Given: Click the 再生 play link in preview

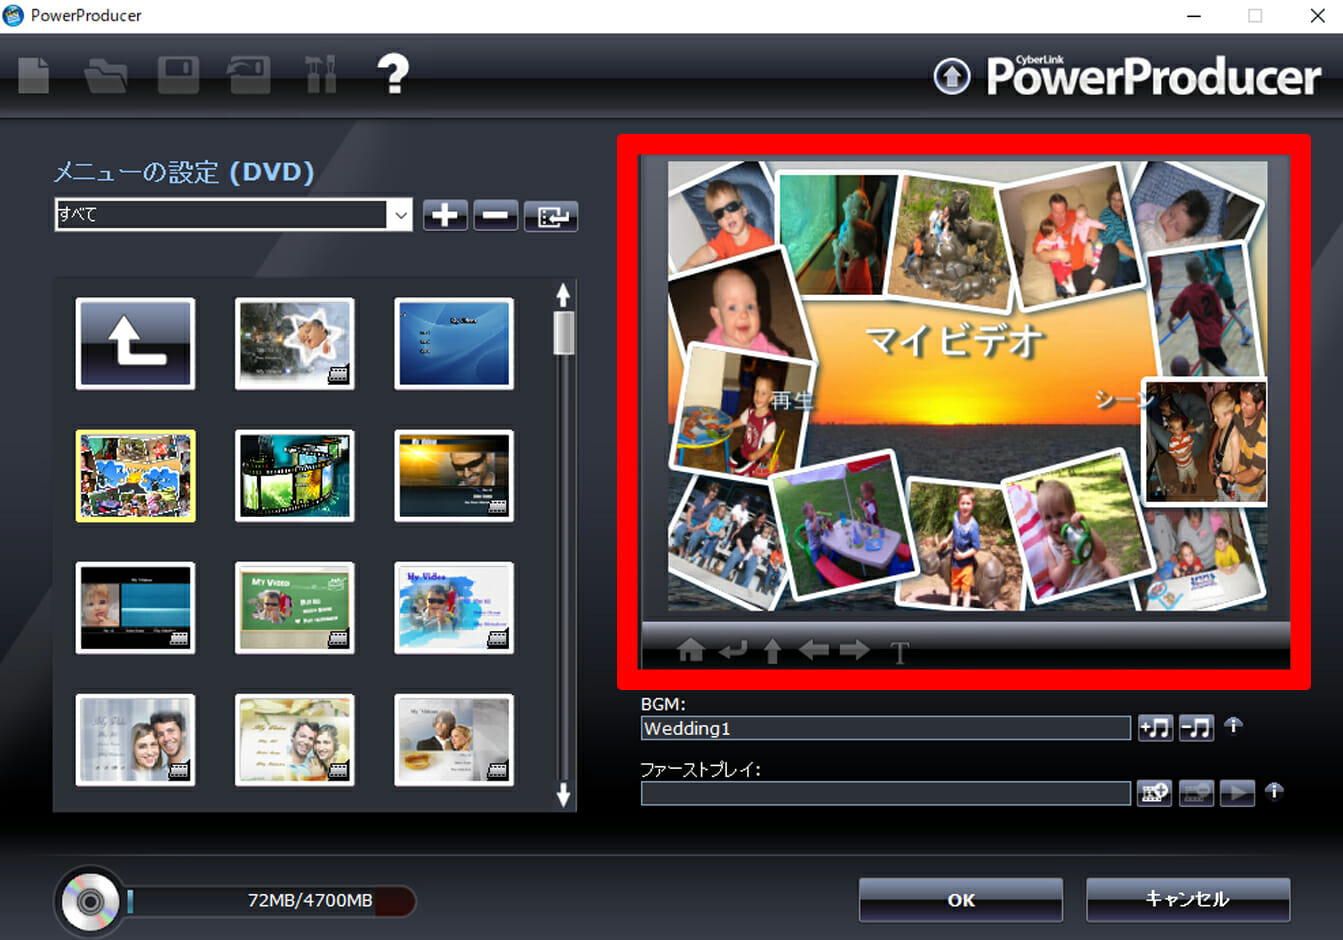Looking at the screenshot, I should click(793, 400).
